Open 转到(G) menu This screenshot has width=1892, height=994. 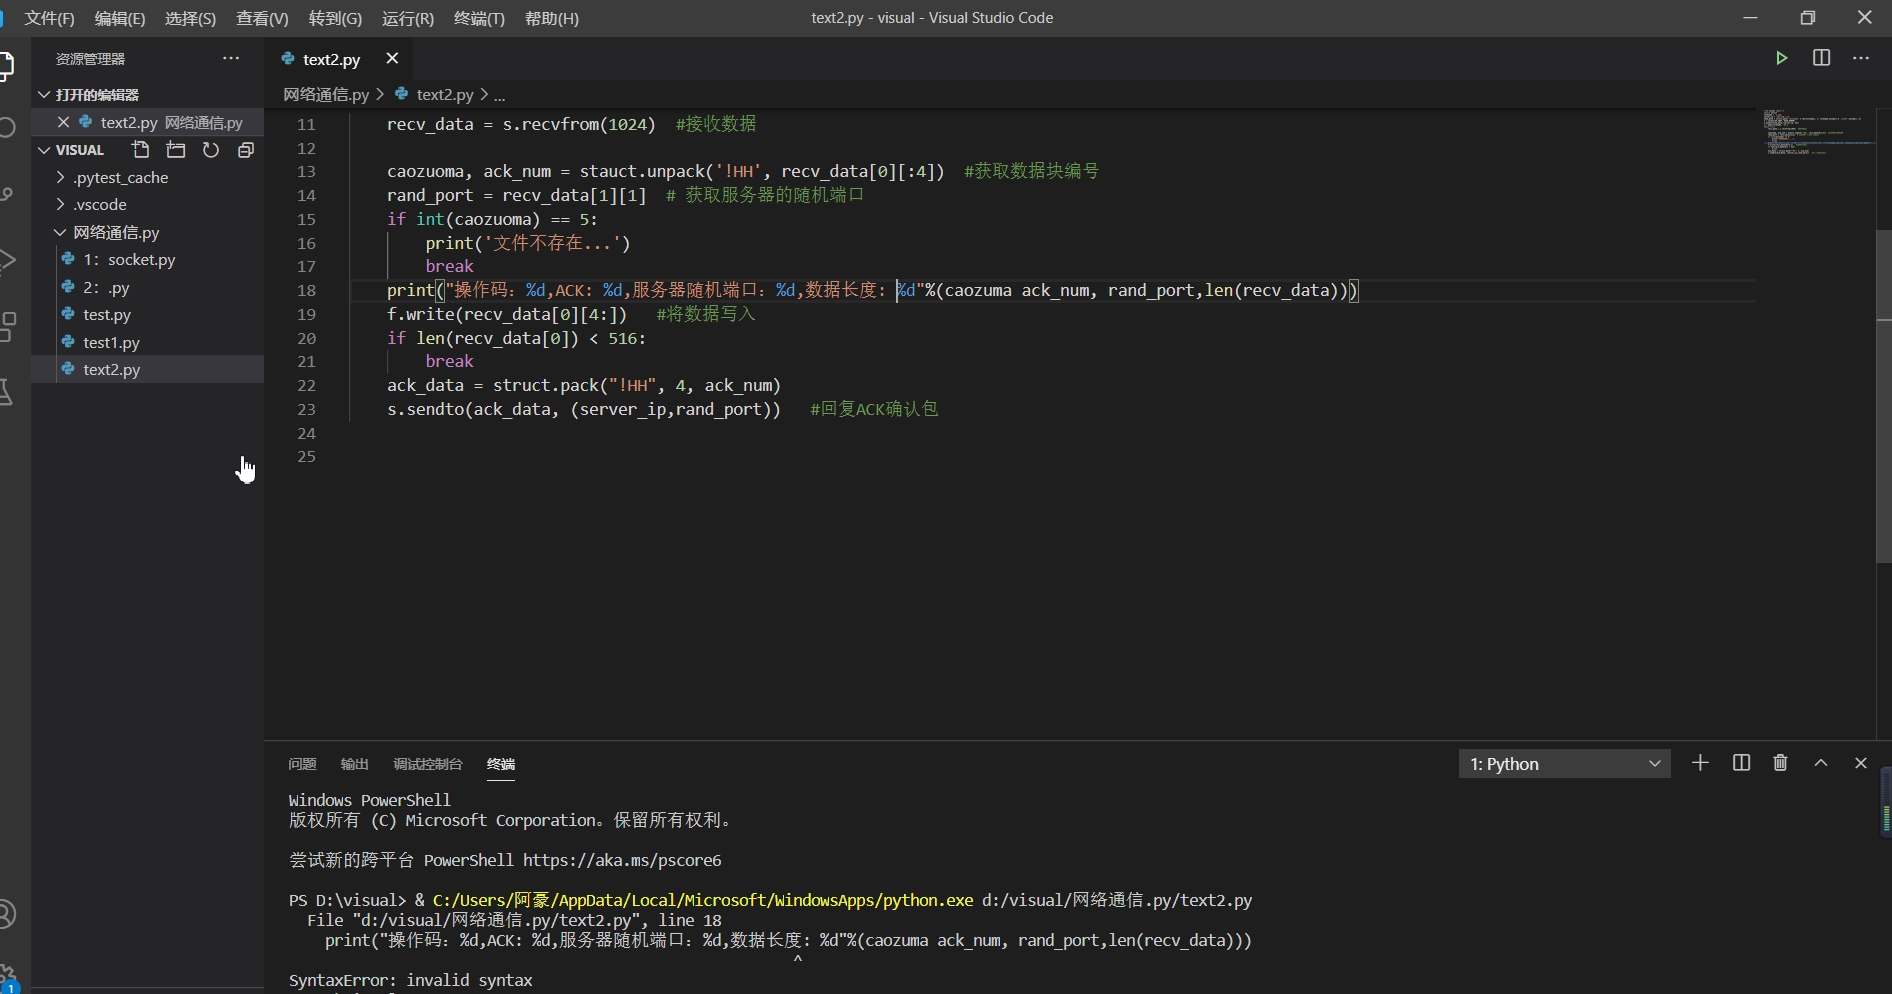(x=335, y=18)
